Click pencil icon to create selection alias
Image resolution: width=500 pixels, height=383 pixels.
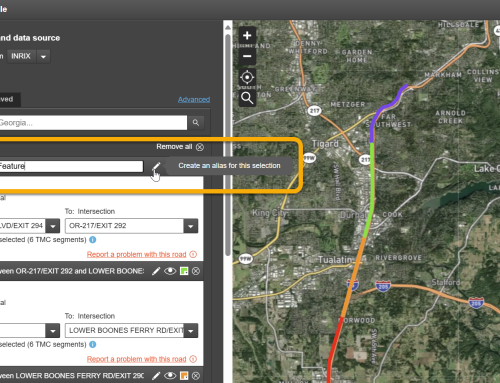(156, 166)
